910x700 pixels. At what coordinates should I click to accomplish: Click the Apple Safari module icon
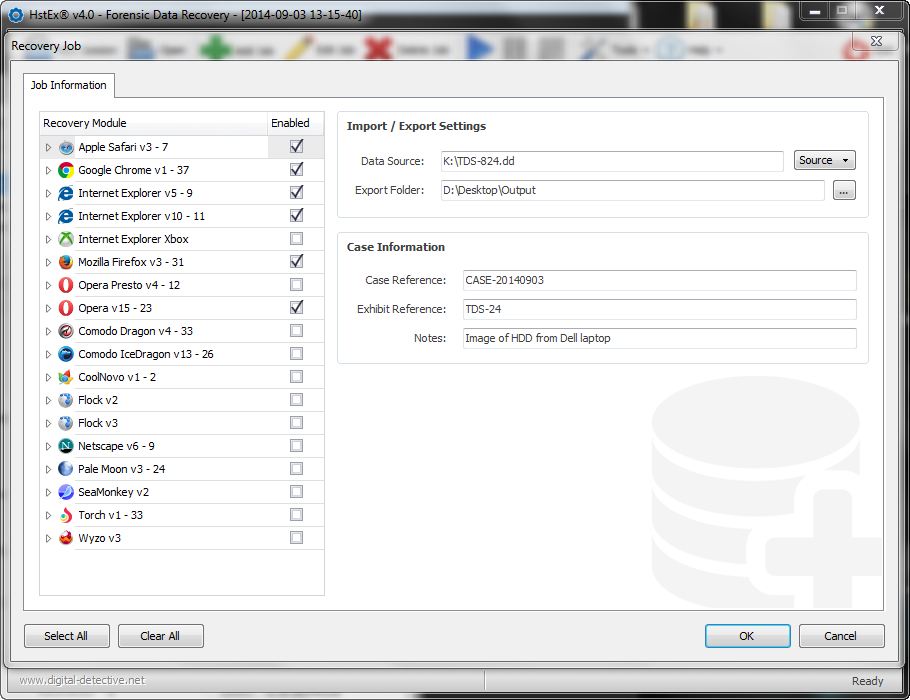(66, 147)
